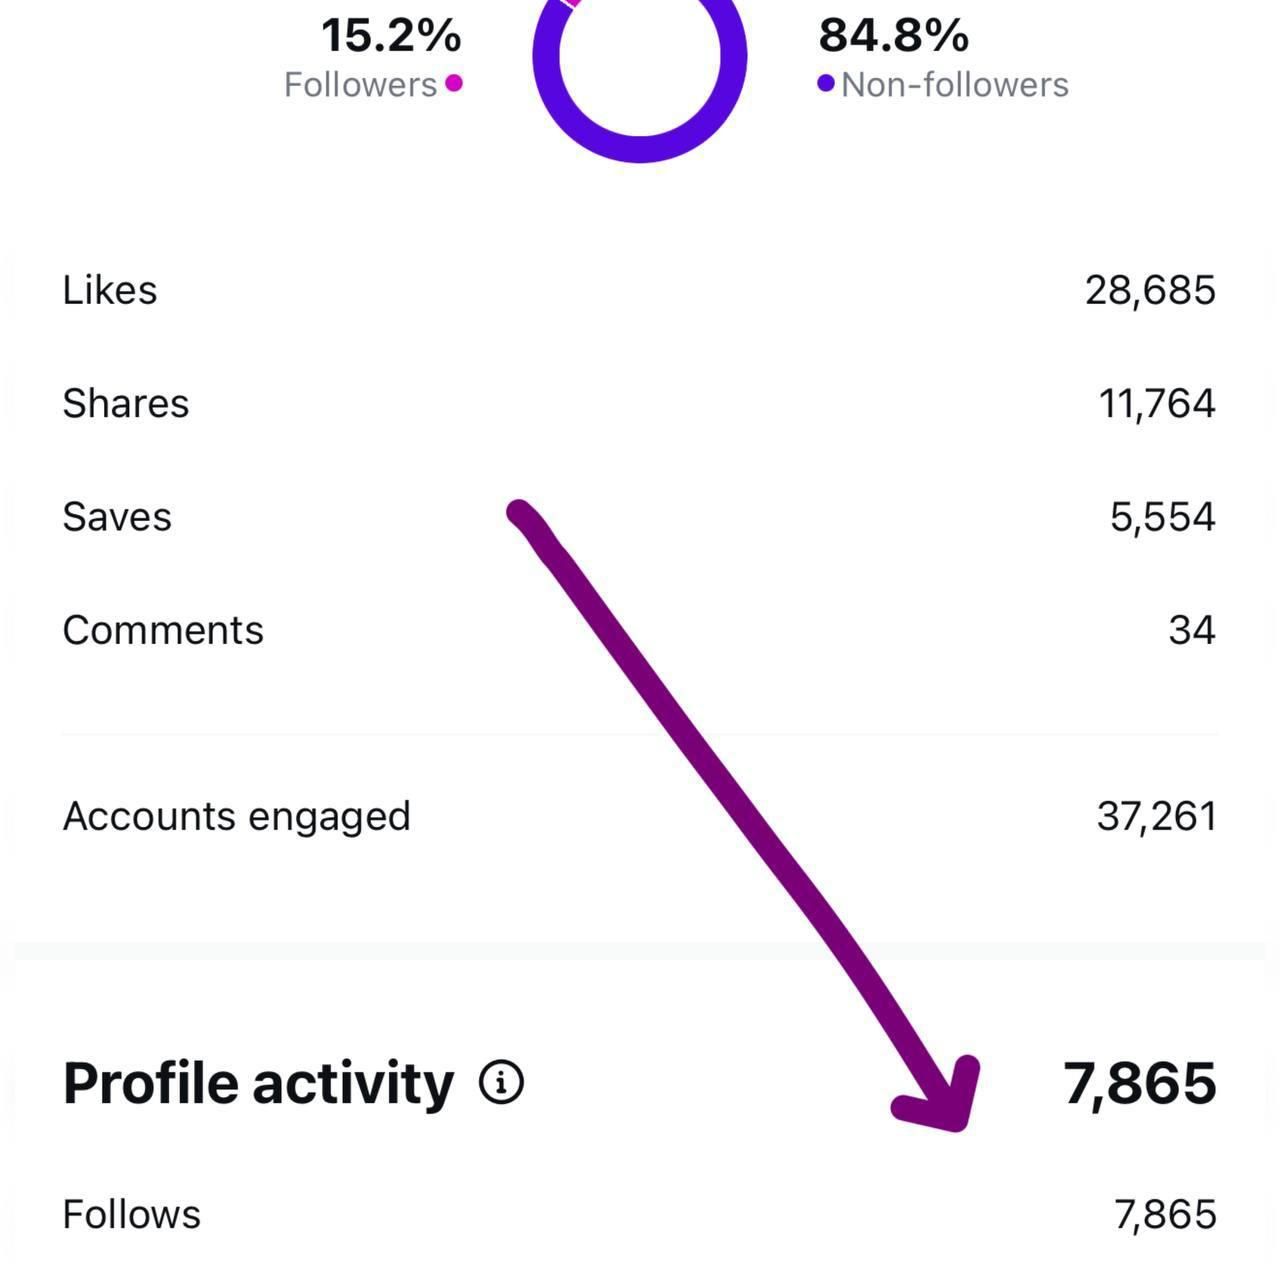Select the Follows row label
This screenshot has height=1280, width=1280.
coord(132,1214)
